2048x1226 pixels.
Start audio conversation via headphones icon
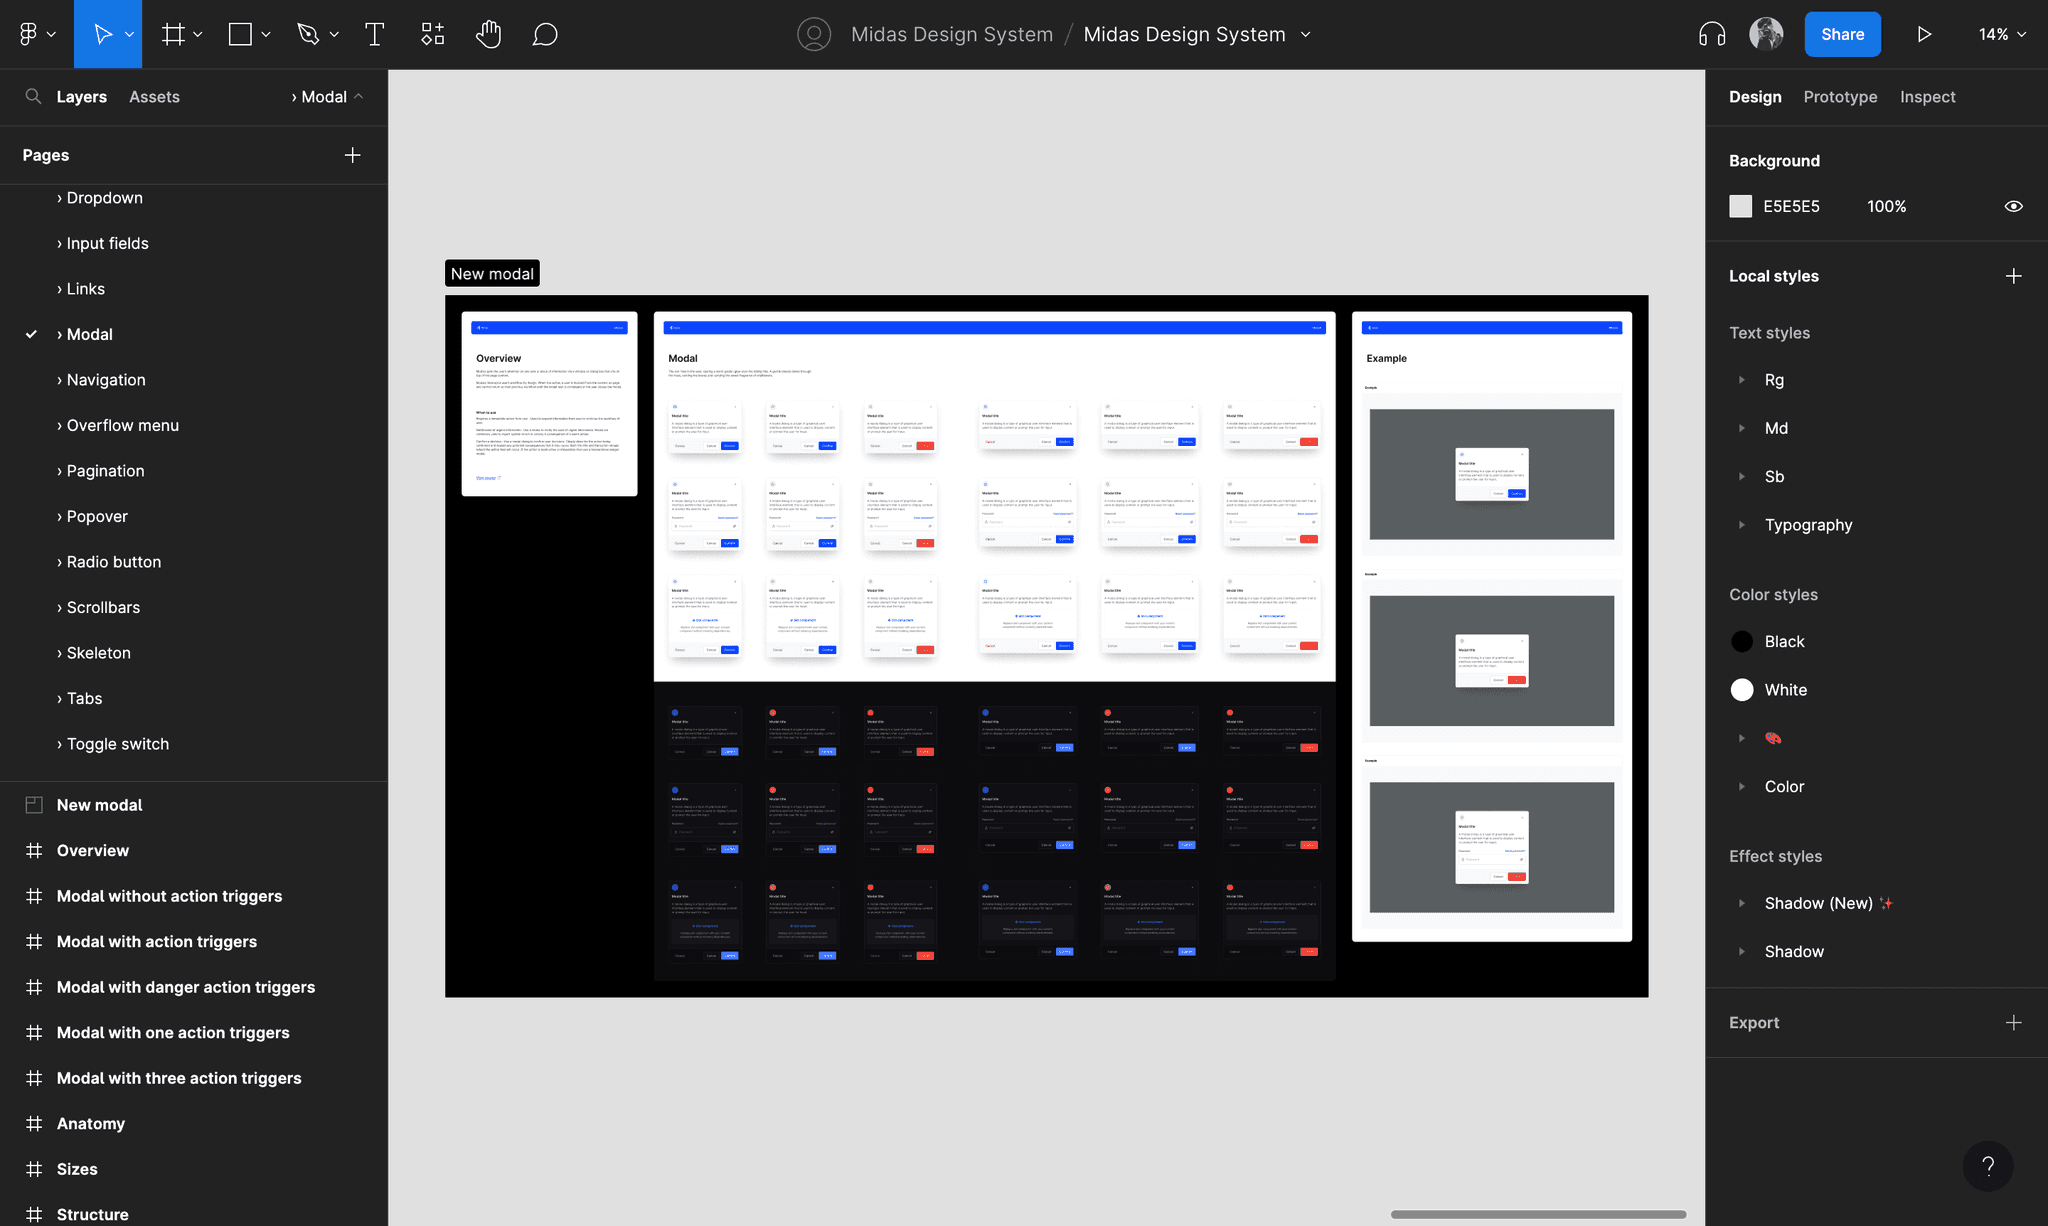click(x=1712, y=34)
